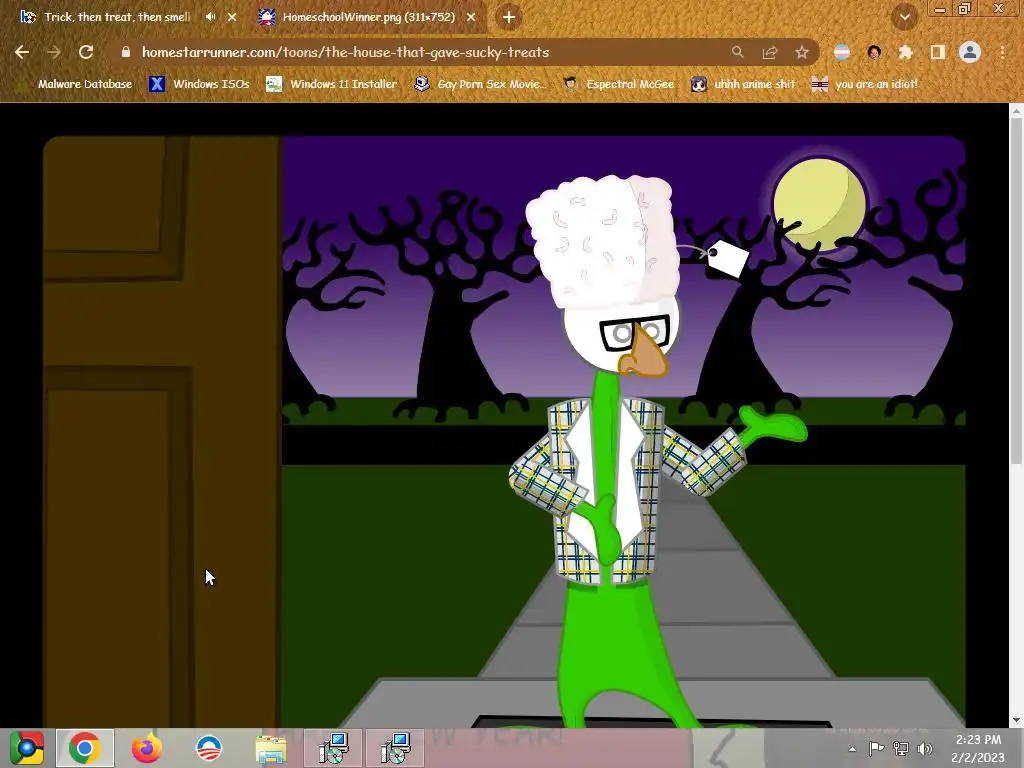The width and height of the screenshot is (1024, 768).
Task: Open the first installer taskbar icon
Action: tap(332, 748)
